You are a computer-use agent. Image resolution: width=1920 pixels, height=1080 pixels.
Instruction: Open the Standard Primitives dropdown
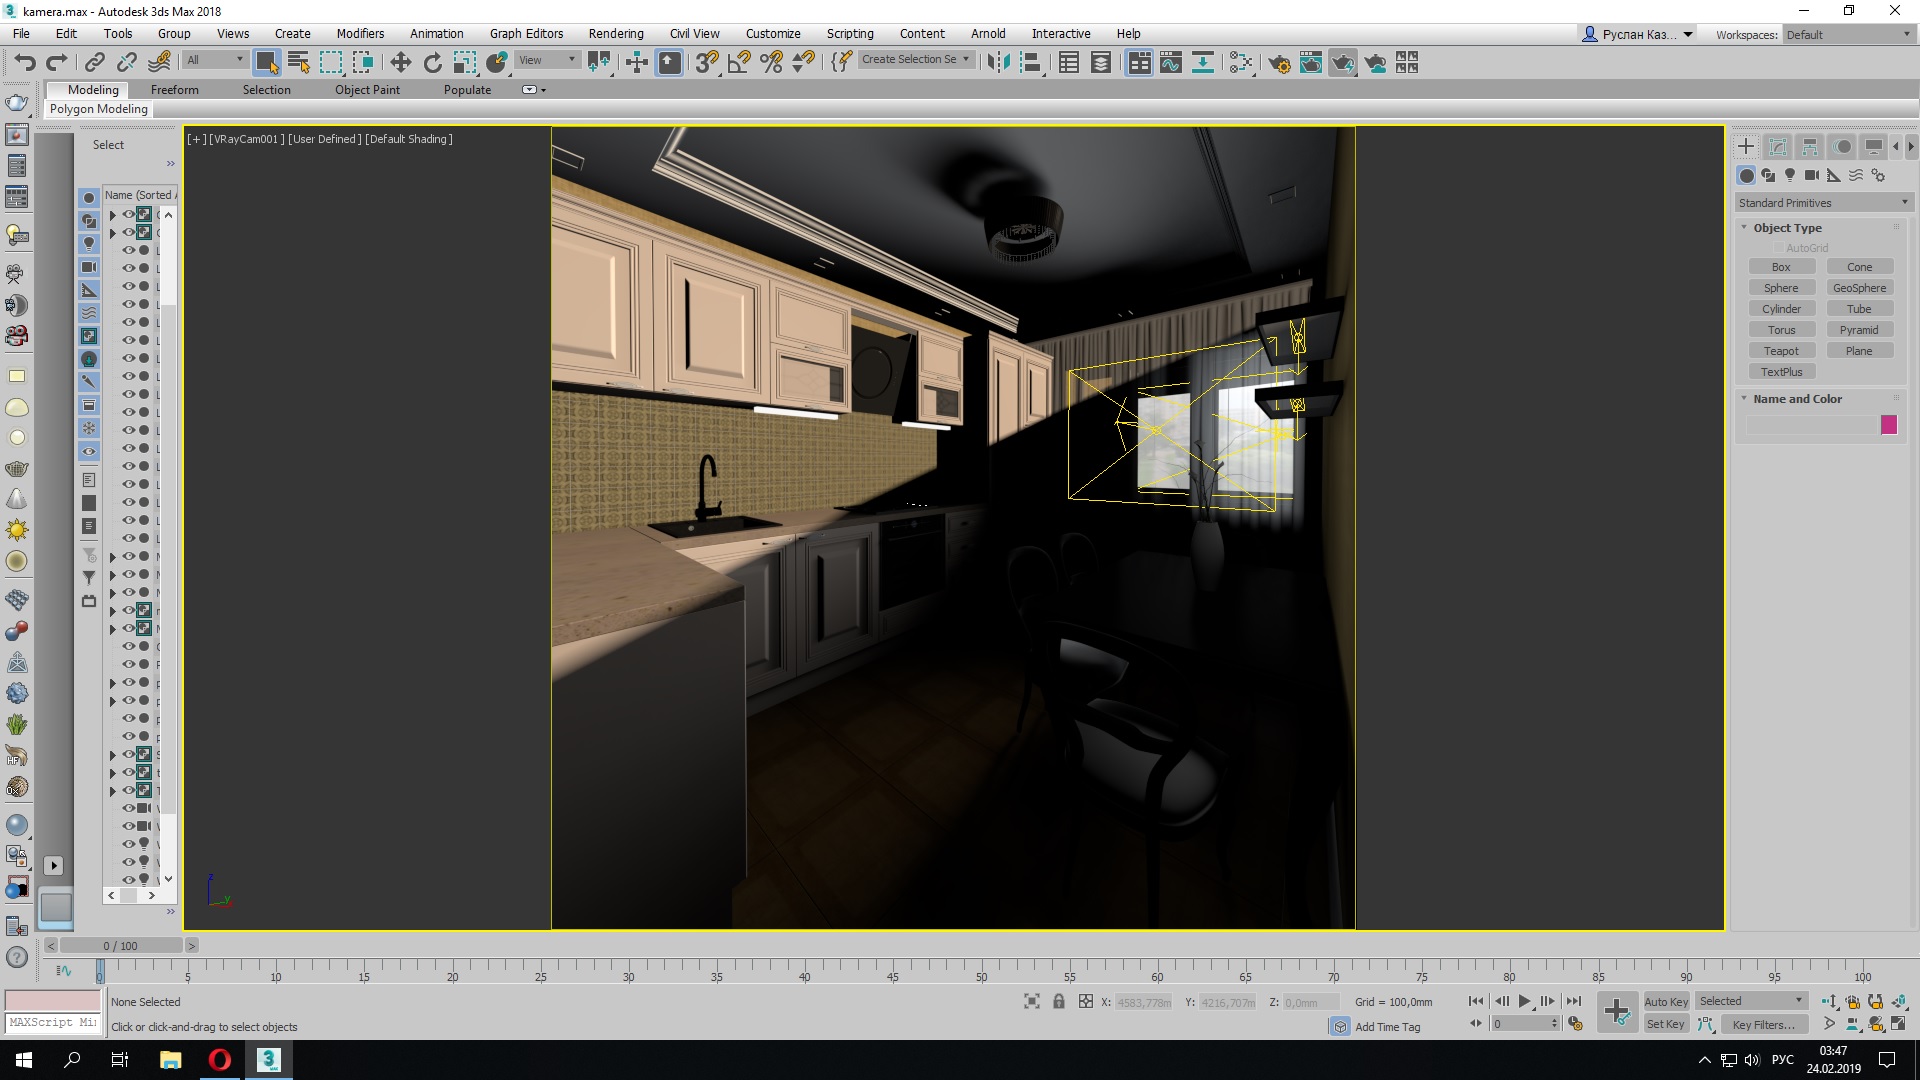[x=1824, y=203]
